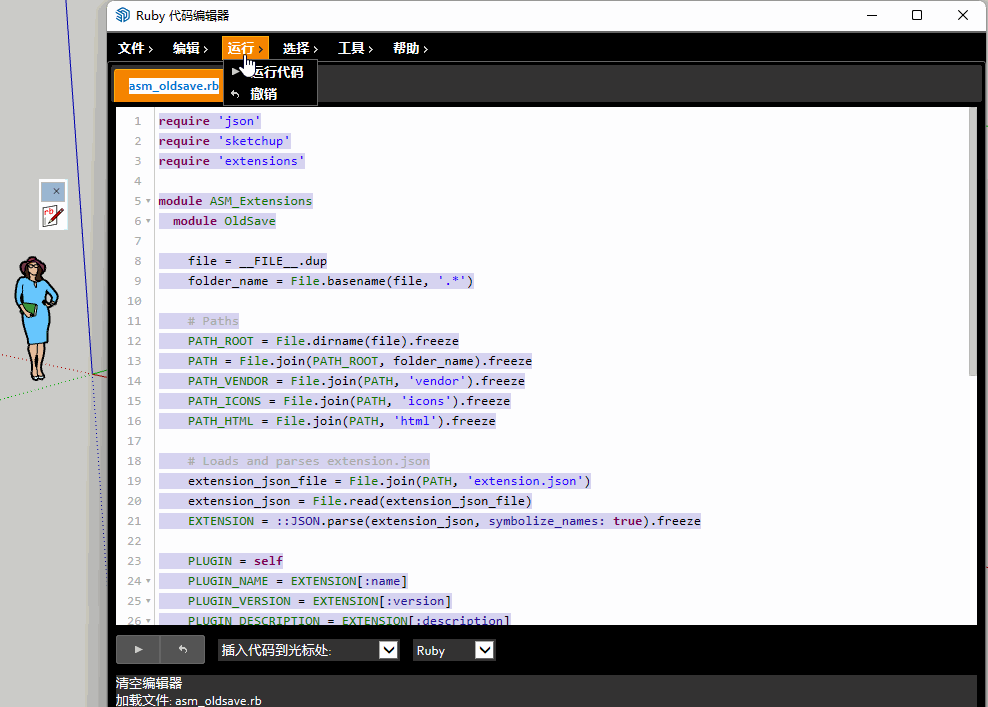Switch to the asm_oldsave.rb tab
Viewport: 988px width, 707px height.
tap(173, 86)
